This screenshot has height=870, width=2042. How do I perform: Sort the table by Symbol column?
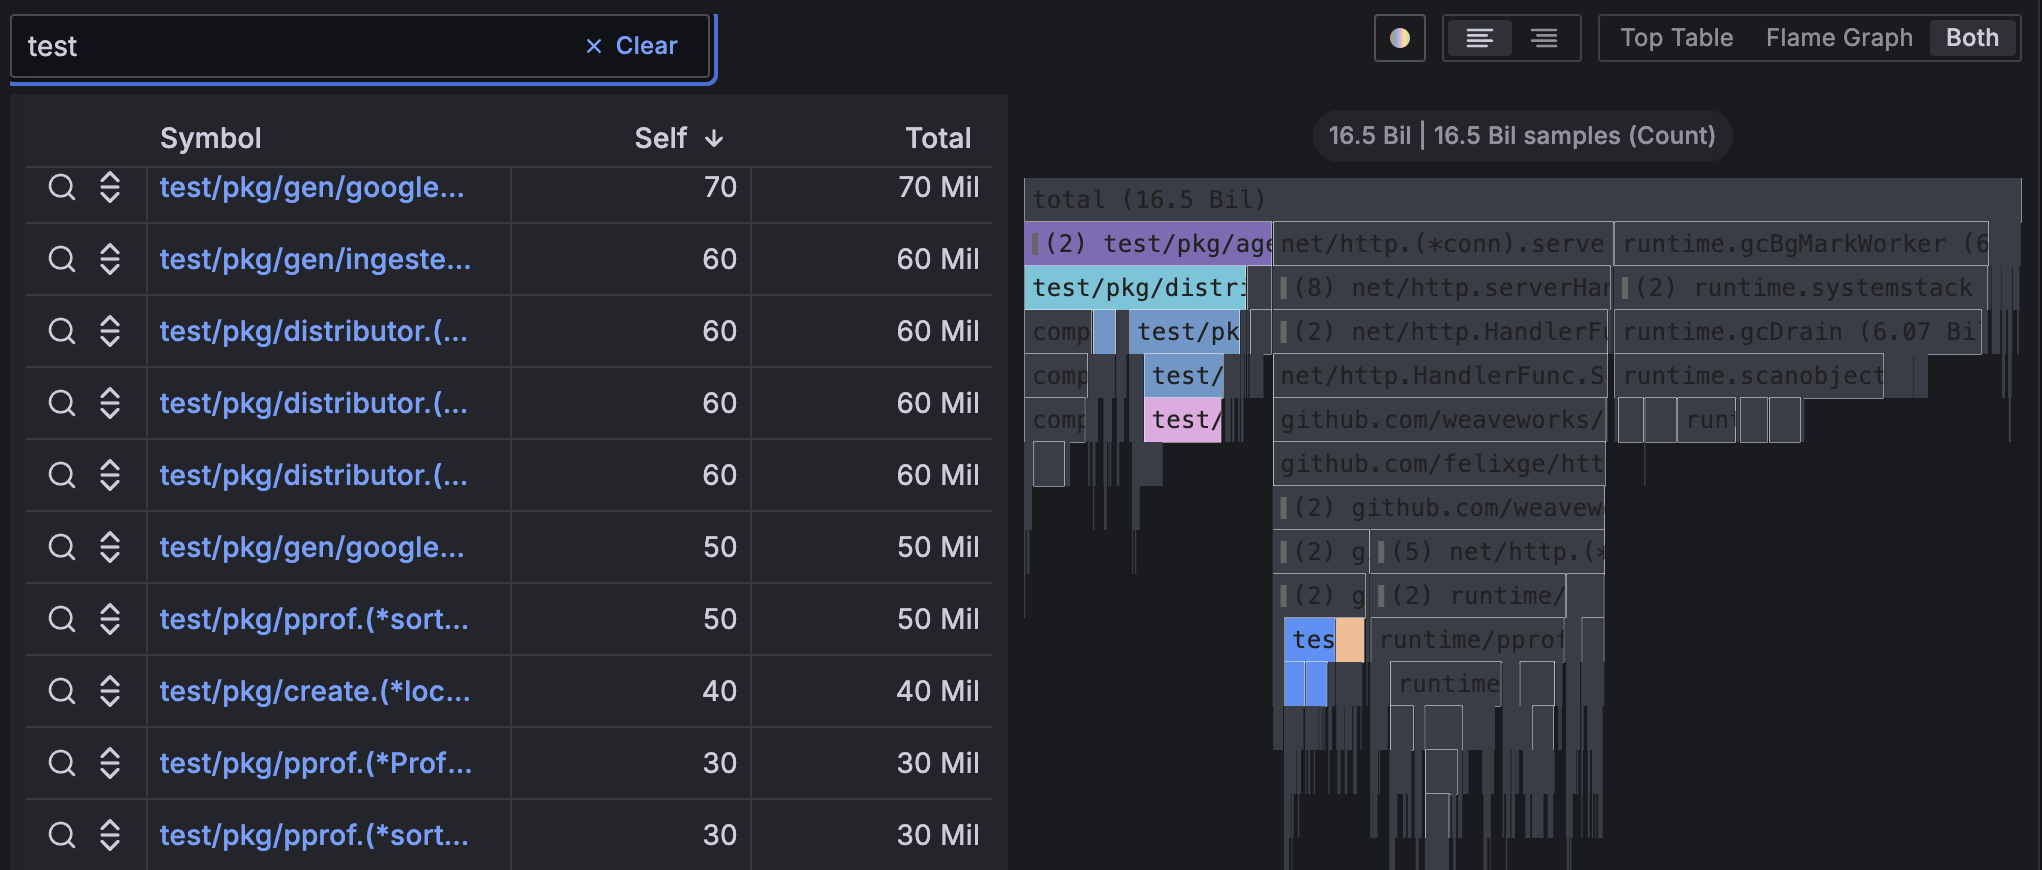click(x=210, y=138)
